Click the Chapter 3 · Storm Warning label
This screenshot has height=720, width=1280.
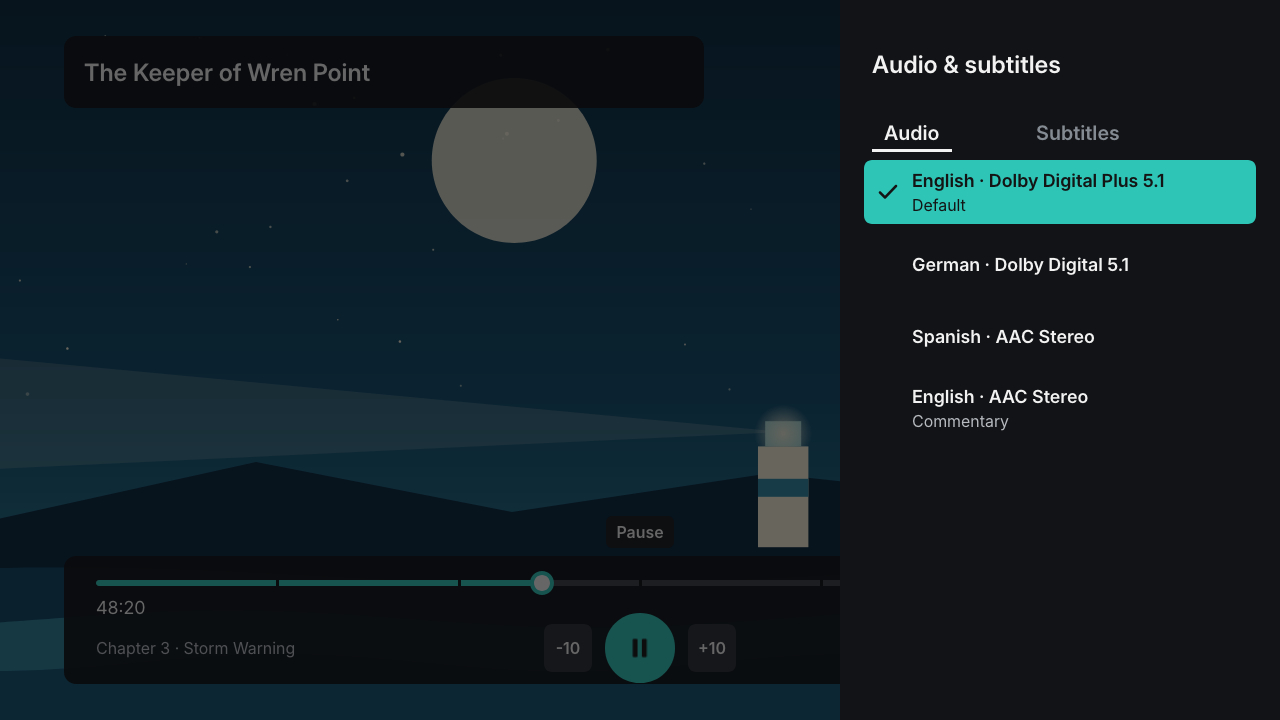195,648
